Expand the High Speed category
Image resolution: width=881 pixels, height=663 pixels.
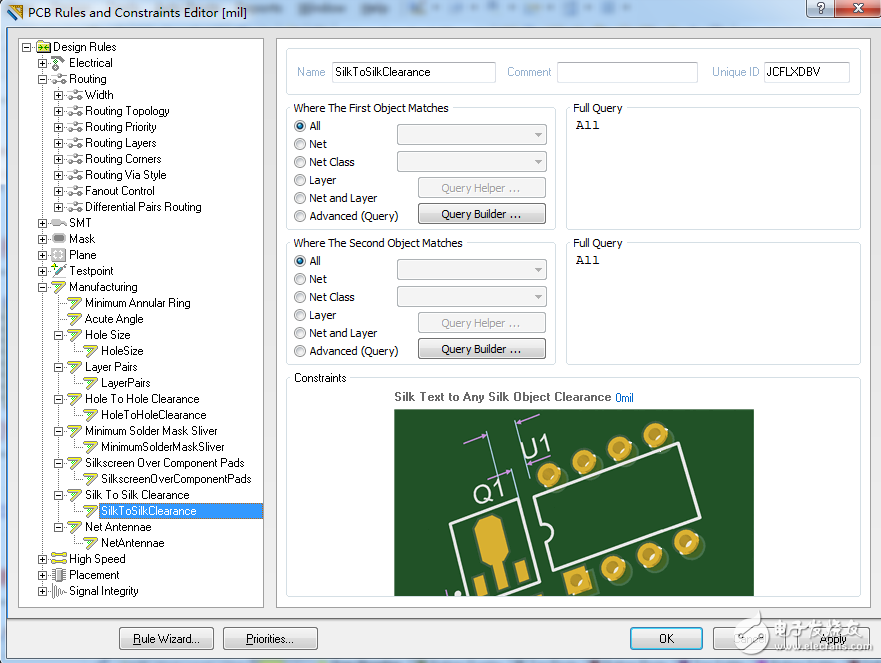point(42,559)
